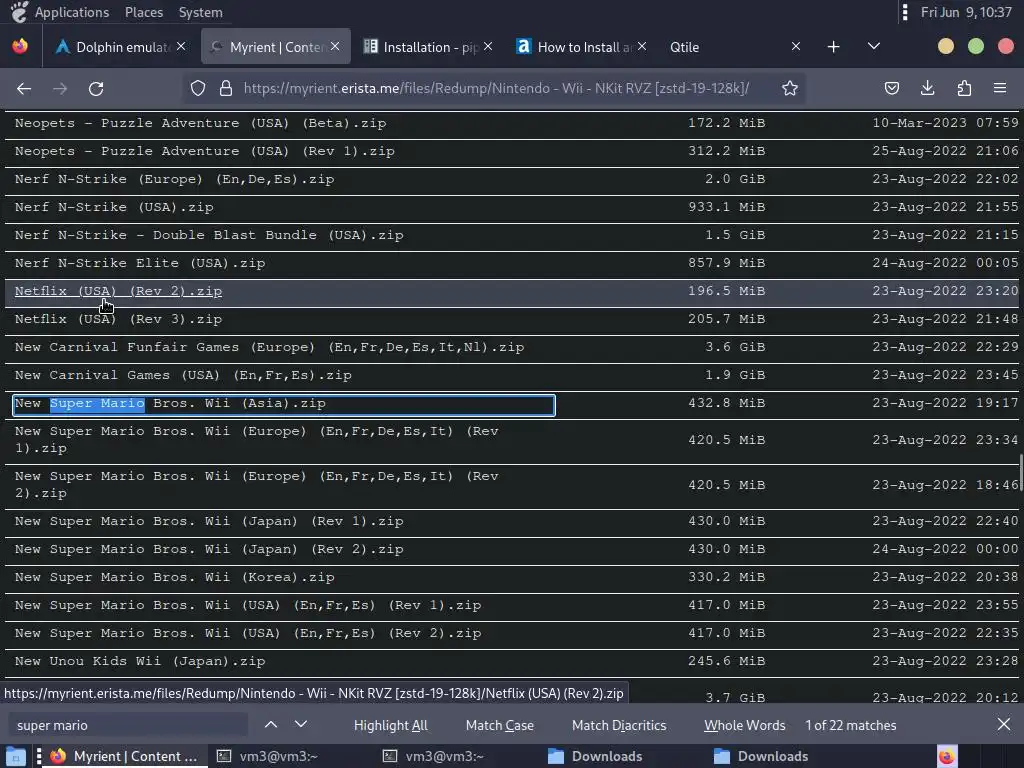Viewport: 1024px width, 768px height.
Task: Close the How to Install tab
Action: click(642, 46)
